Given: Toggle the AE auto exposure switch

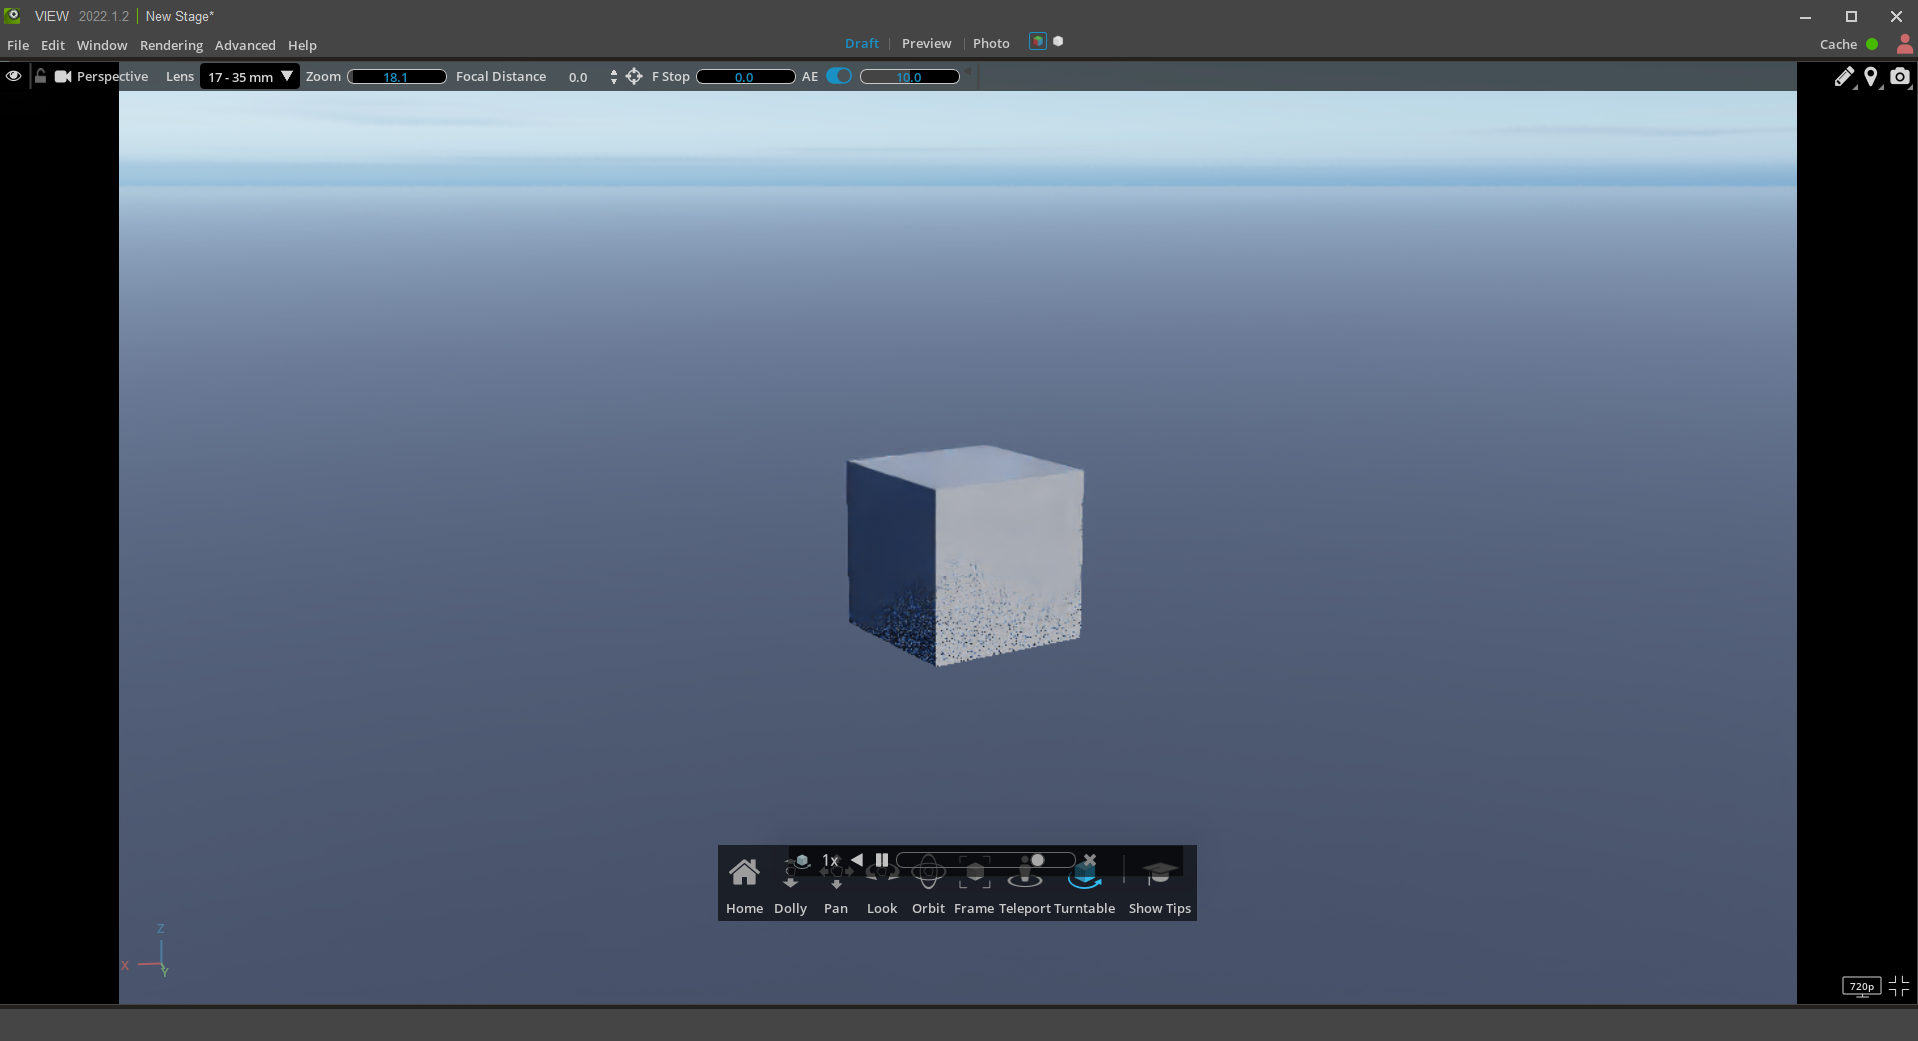Looking at the screenshot, I should [x=839, y=77].
